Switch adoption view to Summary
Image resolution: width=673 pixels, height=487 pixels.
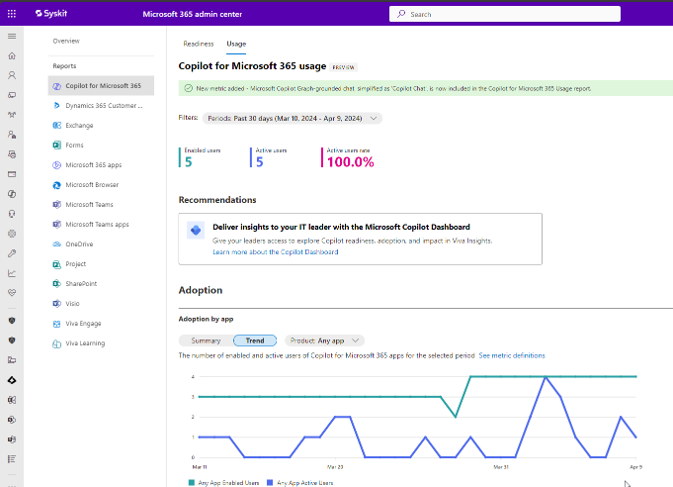click(206, 341)
